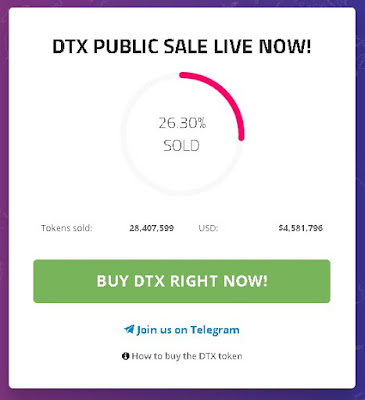365x400 pixels.
Task: Select the 26.30% percentage text
Action: coord(182,123)
